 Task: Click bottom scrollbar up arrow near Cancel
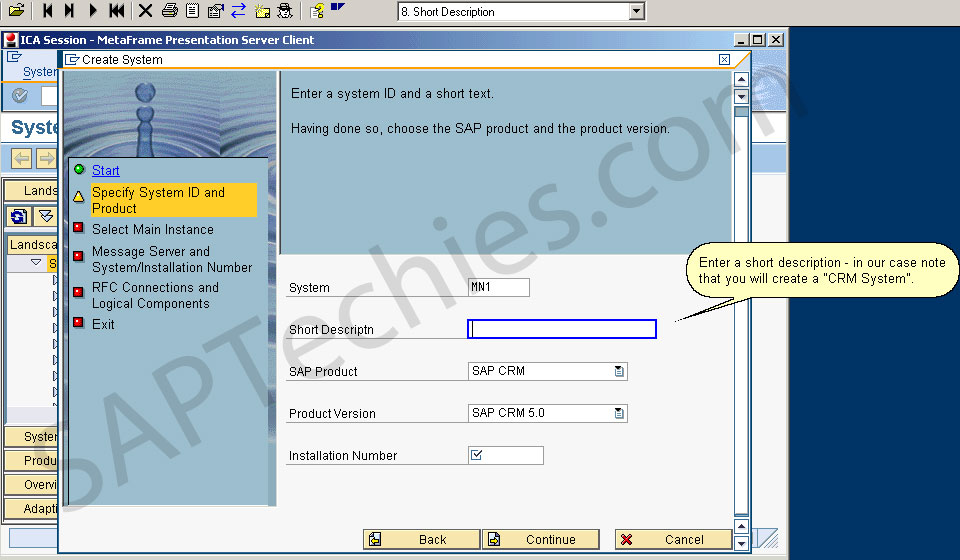(741, 526)
